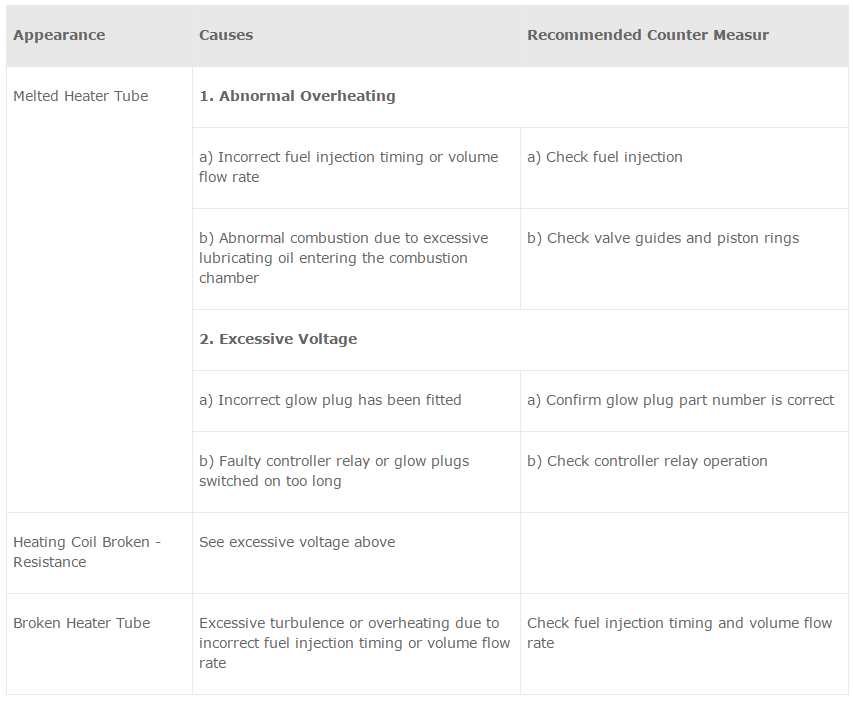Click the Check fuel injection cell
853x701 pixels.
tap(605, 157)
